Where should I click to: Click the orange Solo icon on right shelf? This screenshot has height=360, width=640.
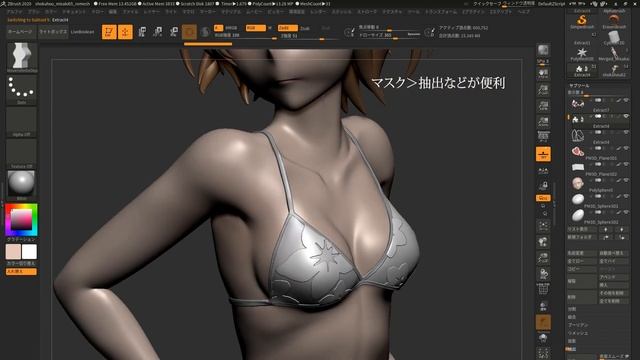click(x=543, y=322)
